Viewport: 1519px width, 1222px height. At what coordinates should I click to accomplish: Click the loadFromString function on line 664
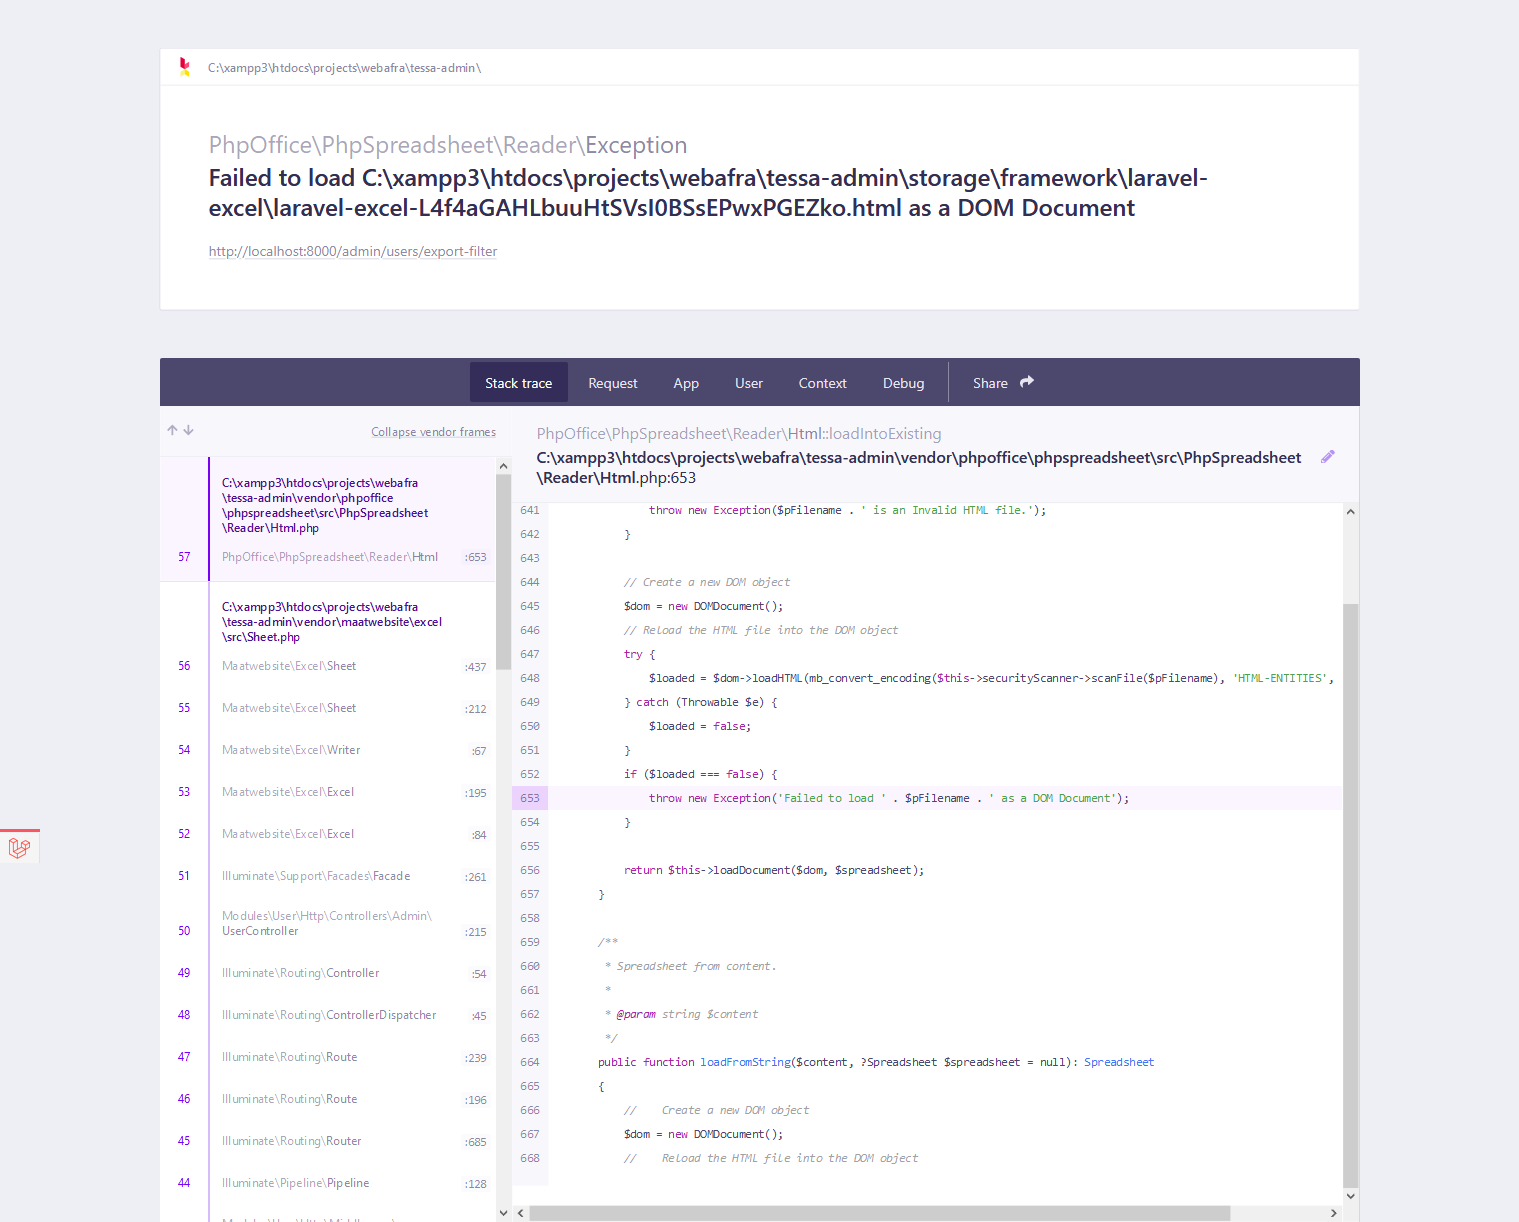pos(745,1062)
